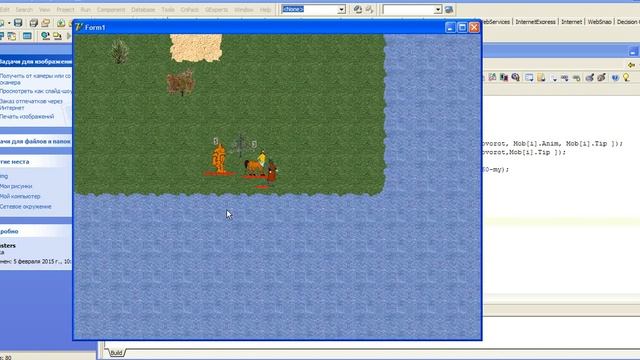
Task: Click the yellow back arrow in the code editor
Action: [631, 65]
